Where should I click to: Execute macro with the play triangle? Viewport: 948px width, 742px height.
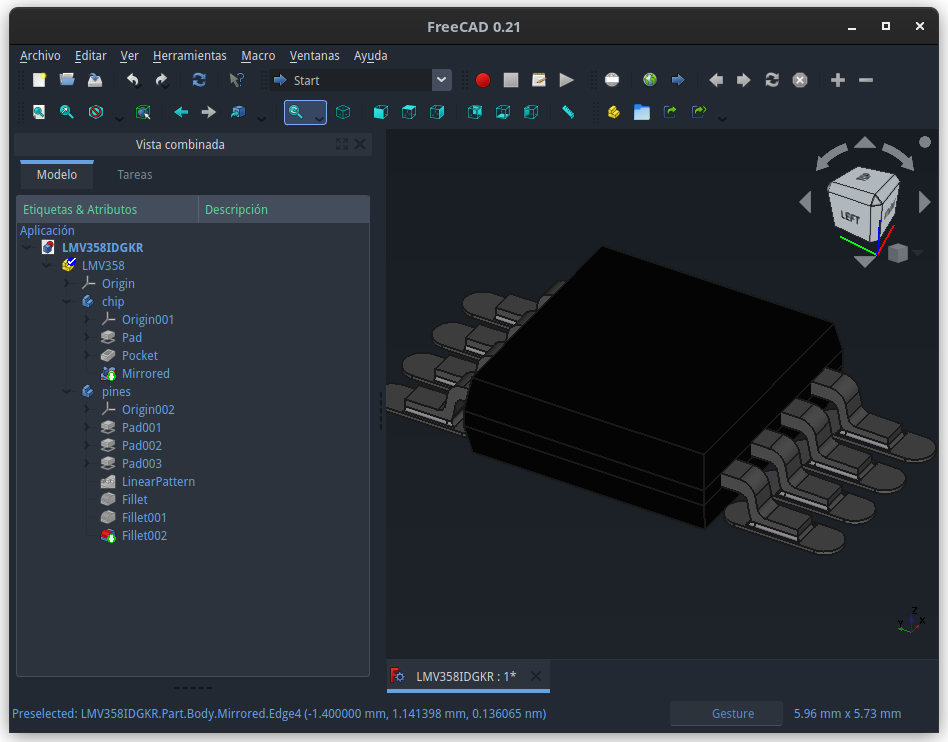pos(567,80)
